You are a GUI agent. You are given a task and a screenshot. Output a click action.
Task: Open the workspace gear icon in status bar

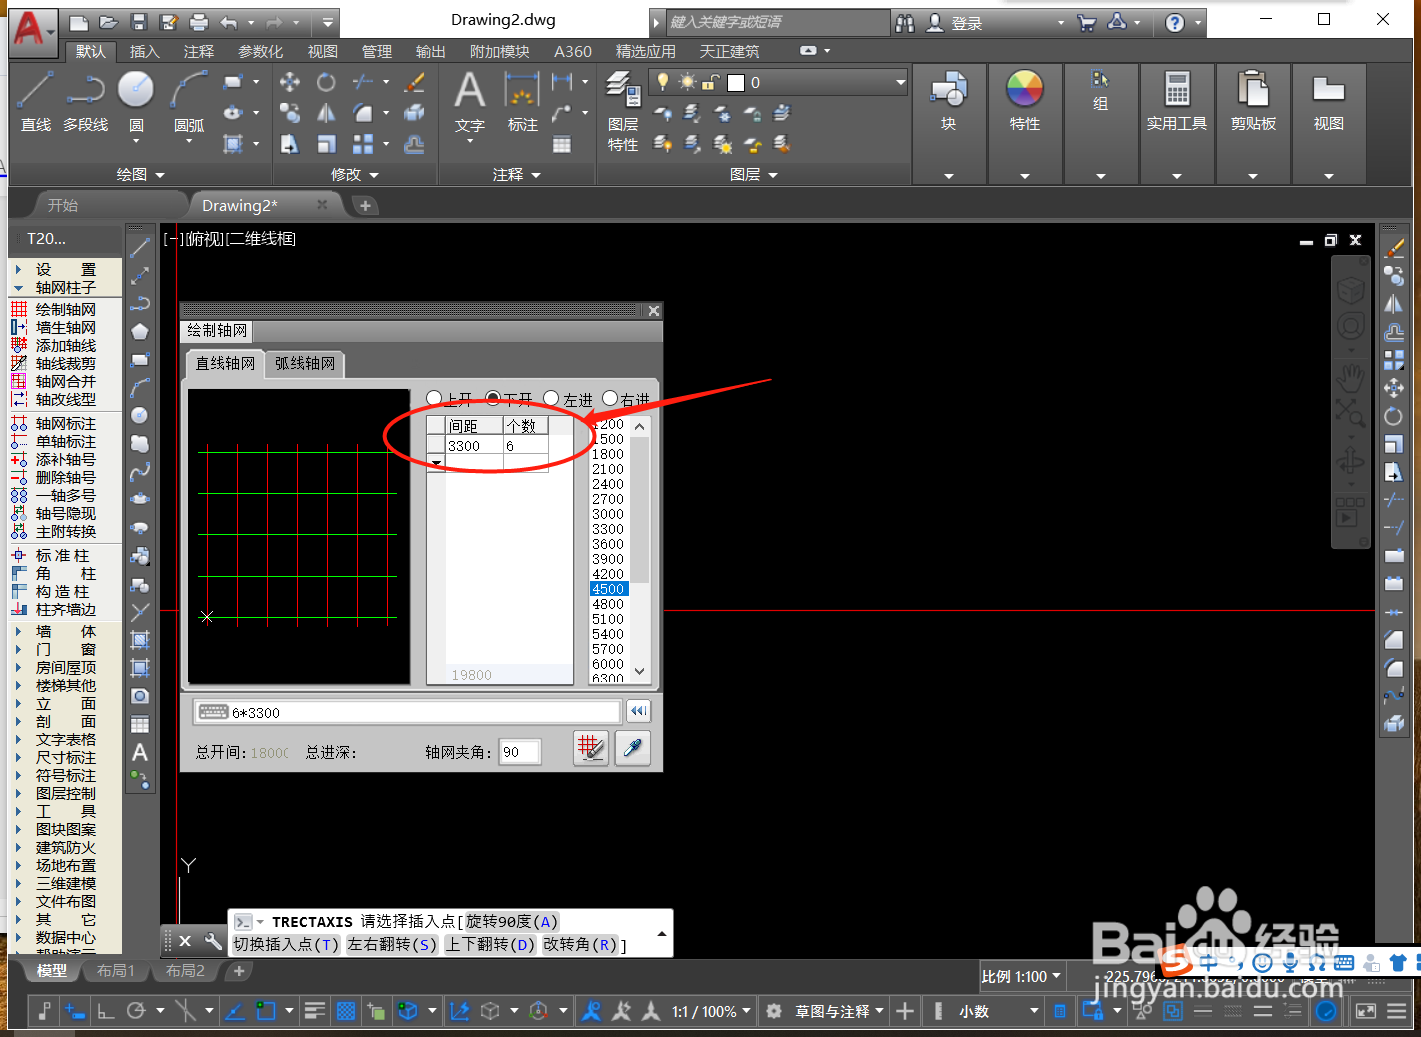click(773, 1011)
